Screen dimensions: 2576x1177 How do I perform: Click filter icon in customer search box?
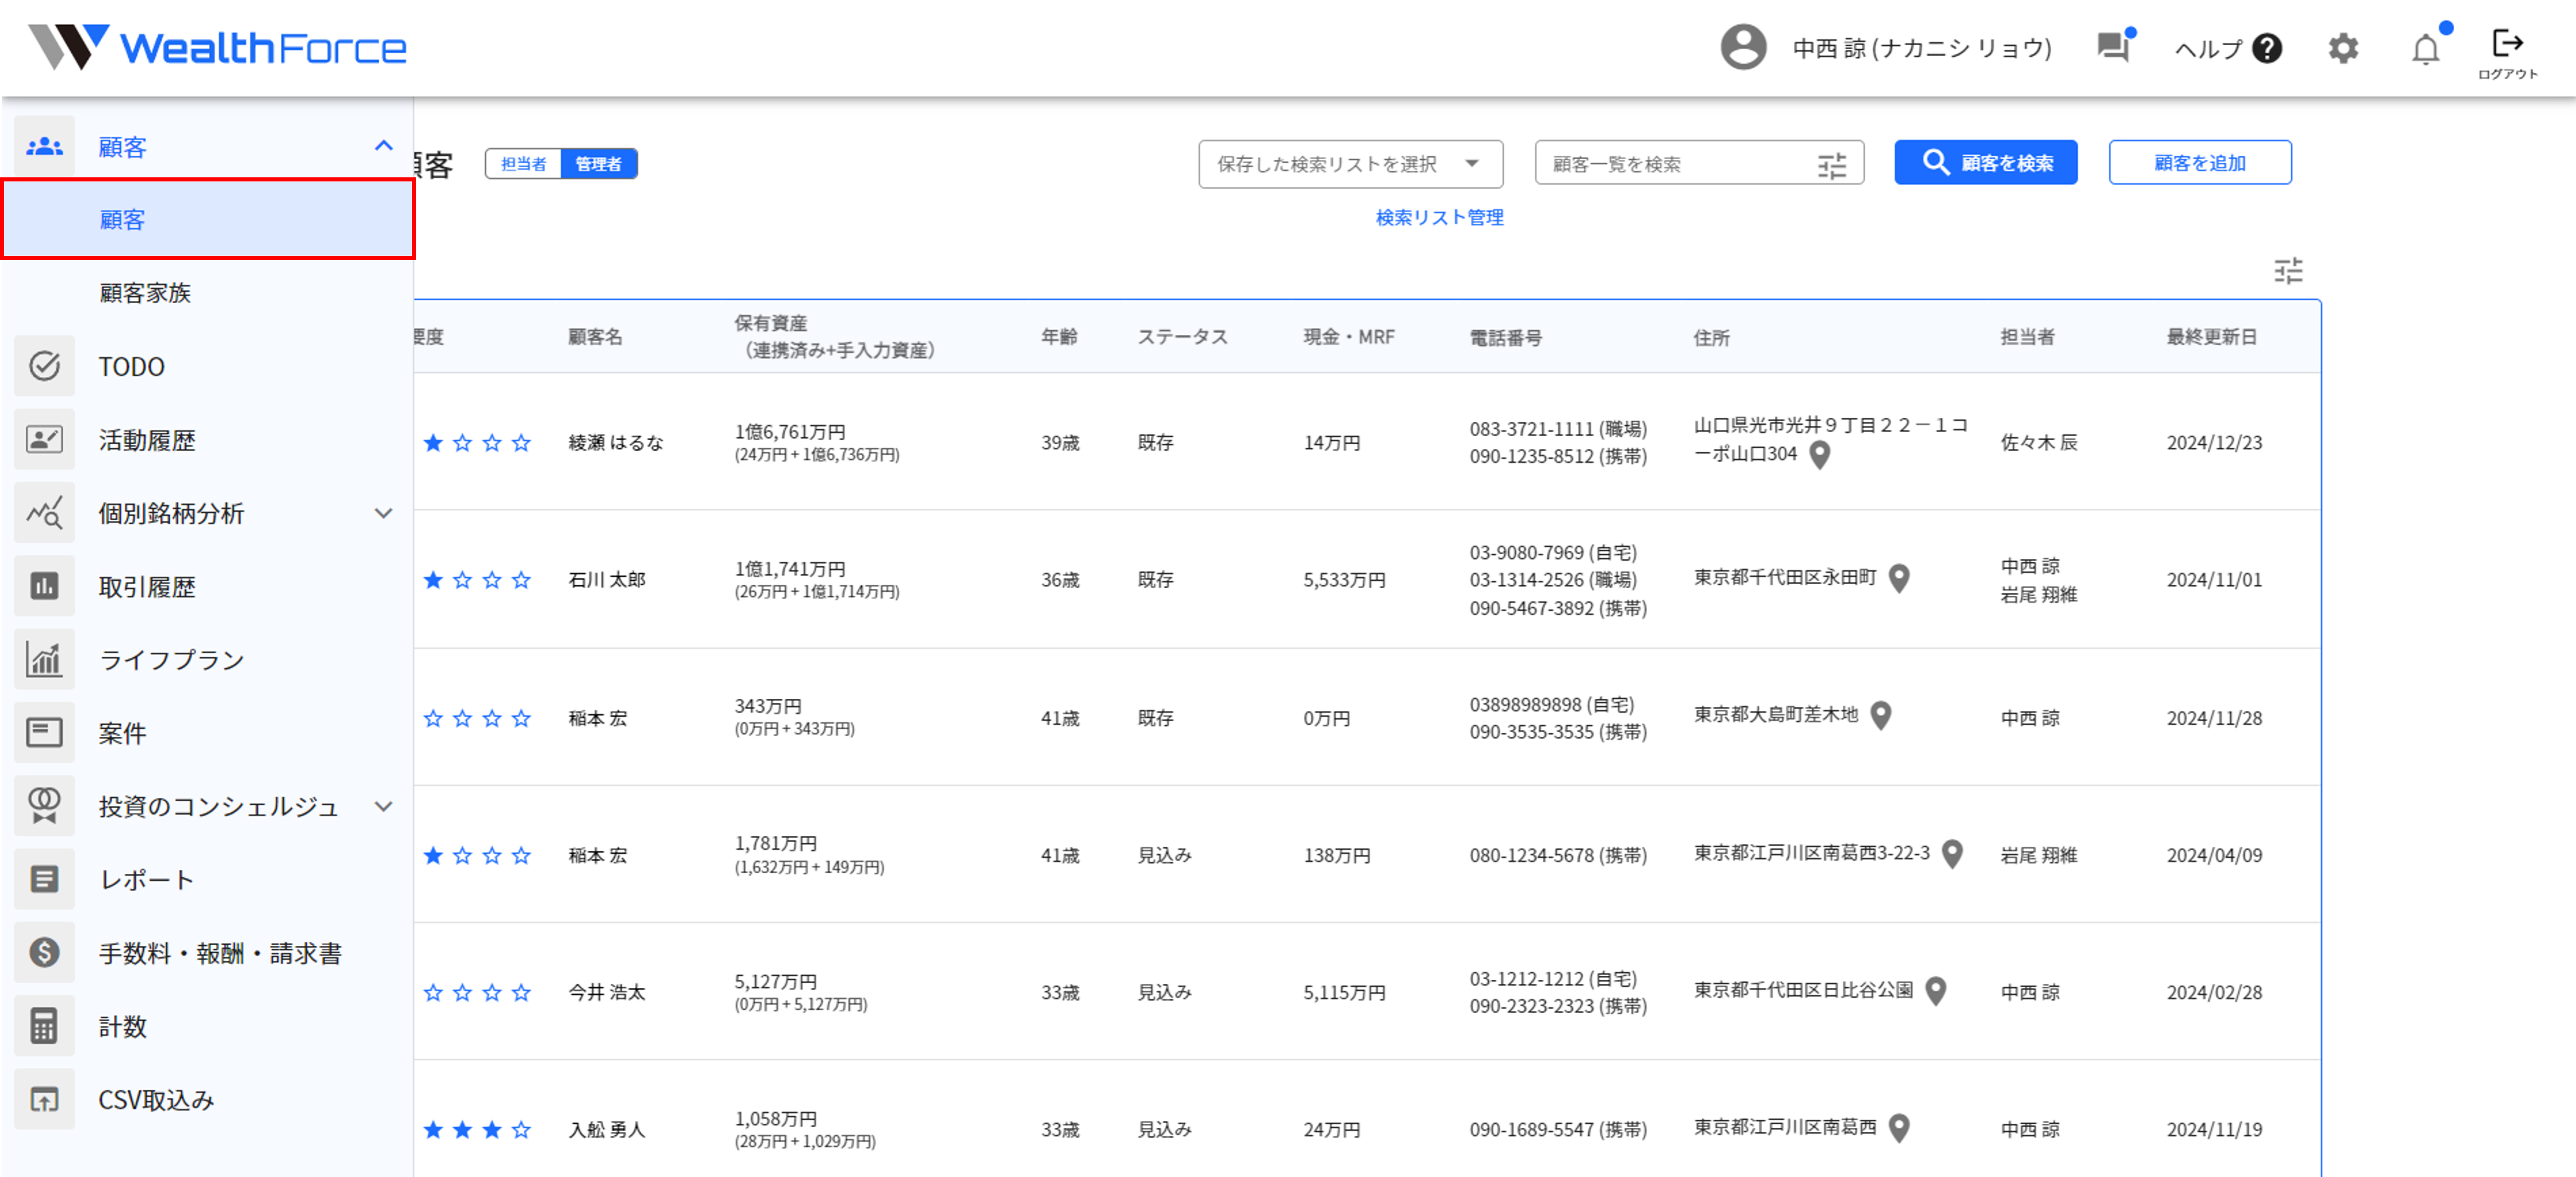[x=1831, y=164]
